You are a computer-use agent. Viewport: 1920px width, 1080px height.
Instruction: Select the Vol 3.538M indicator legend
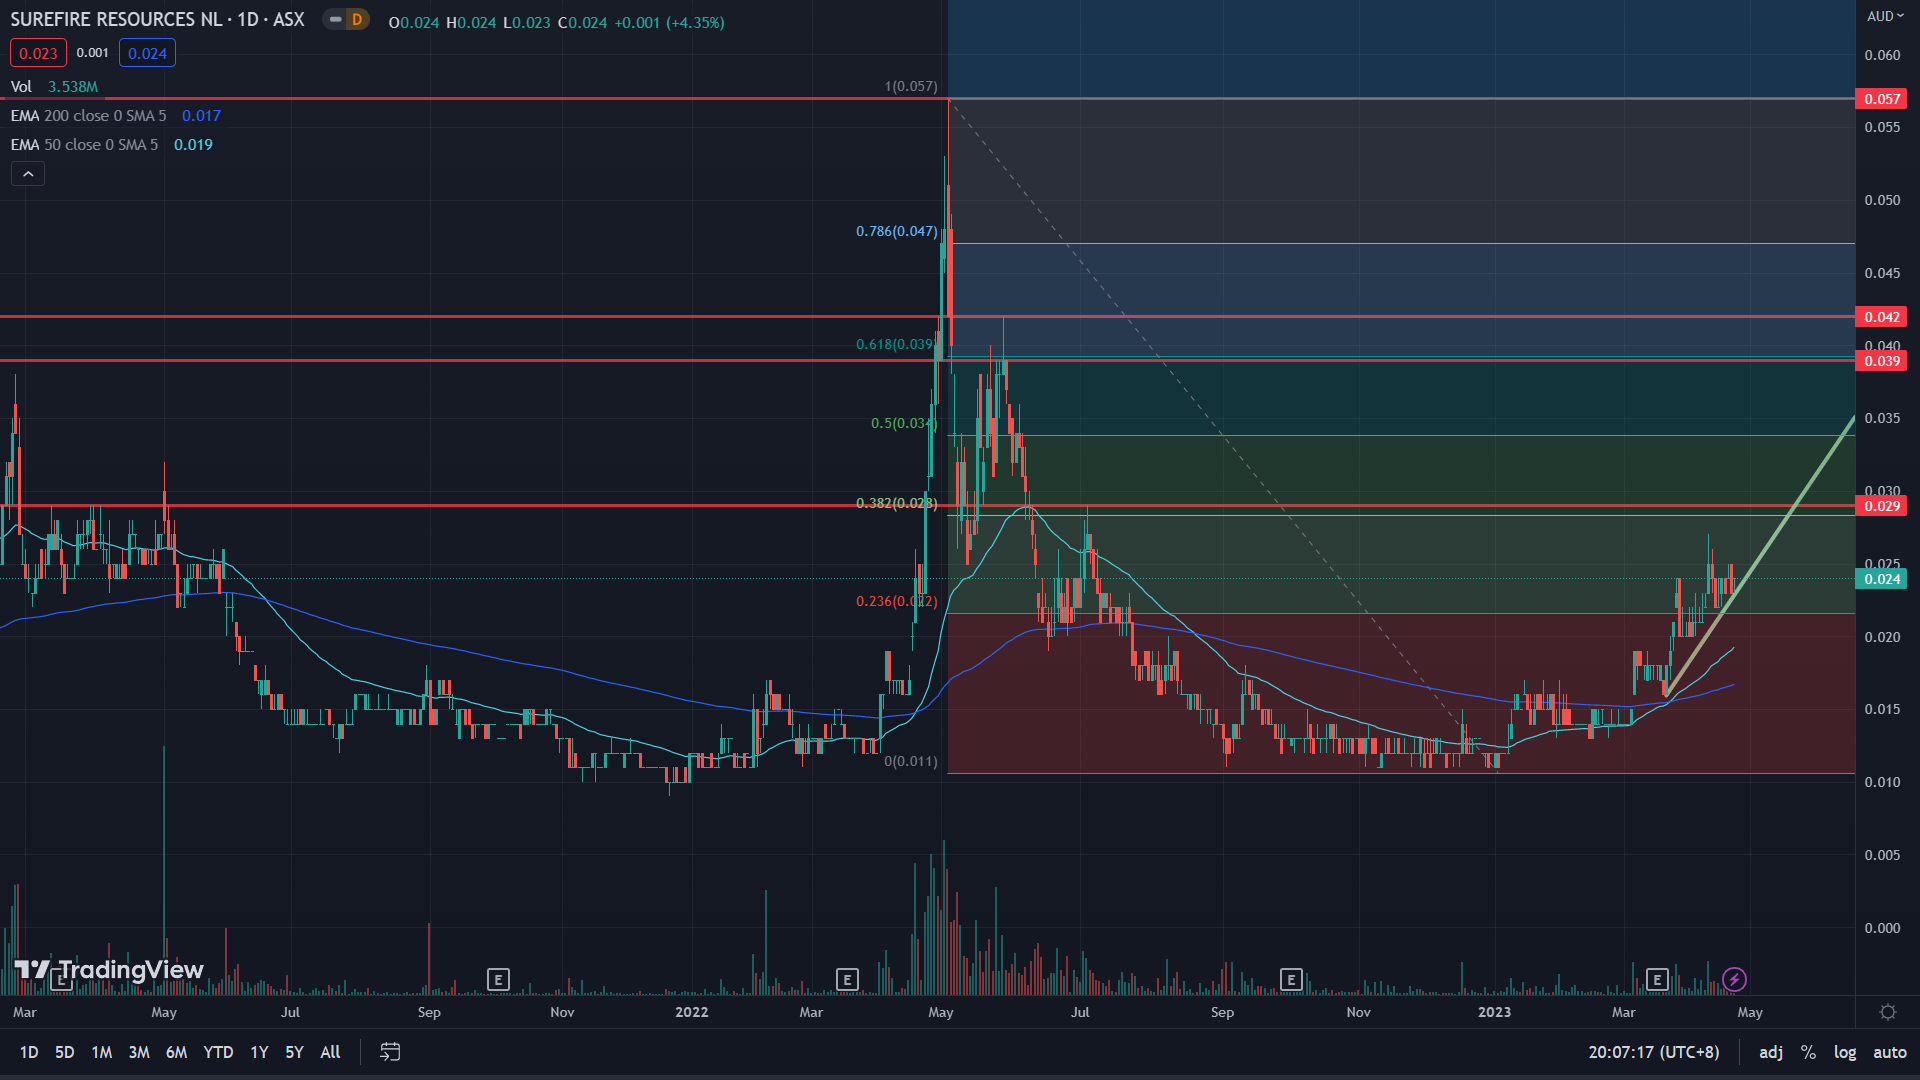[x=54, y=87]
